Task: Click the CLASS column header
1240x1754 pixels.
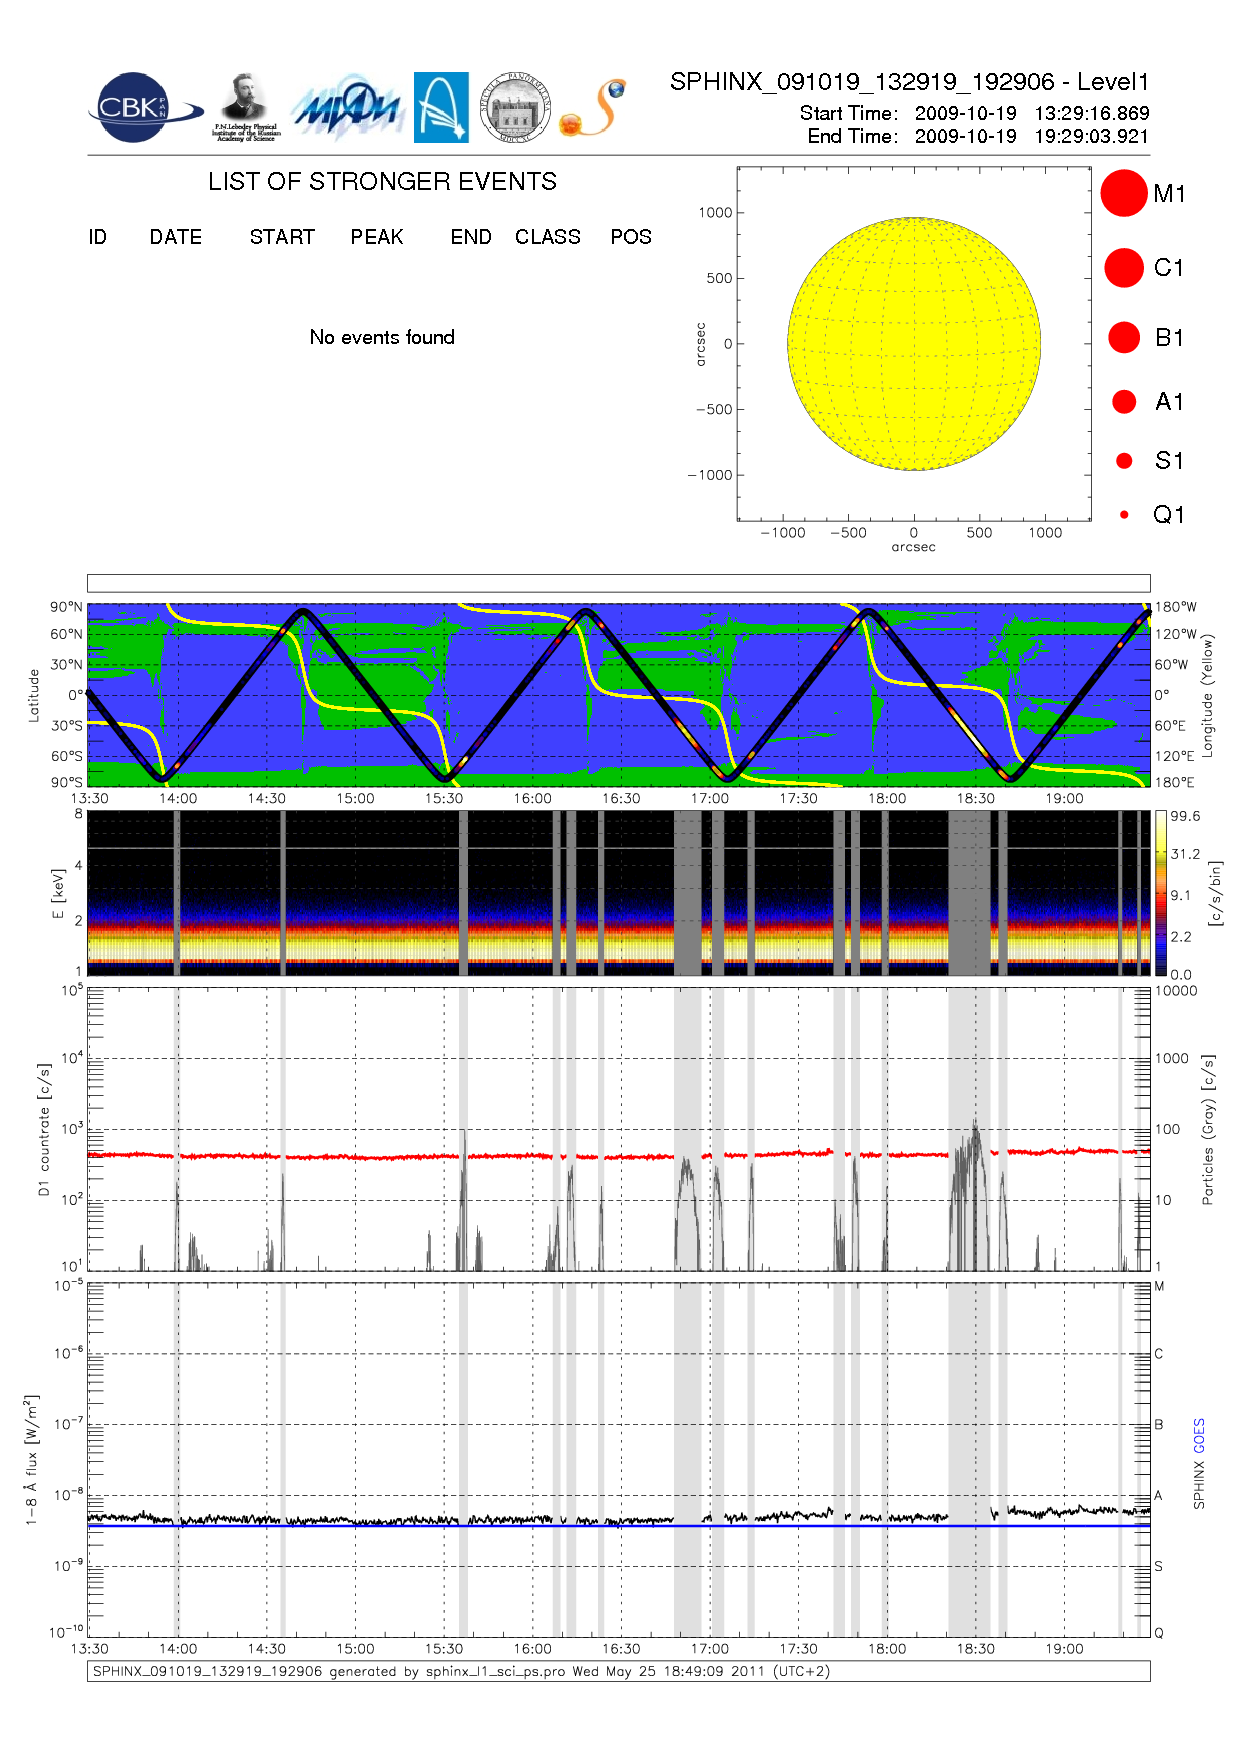Action: [547, 237]
